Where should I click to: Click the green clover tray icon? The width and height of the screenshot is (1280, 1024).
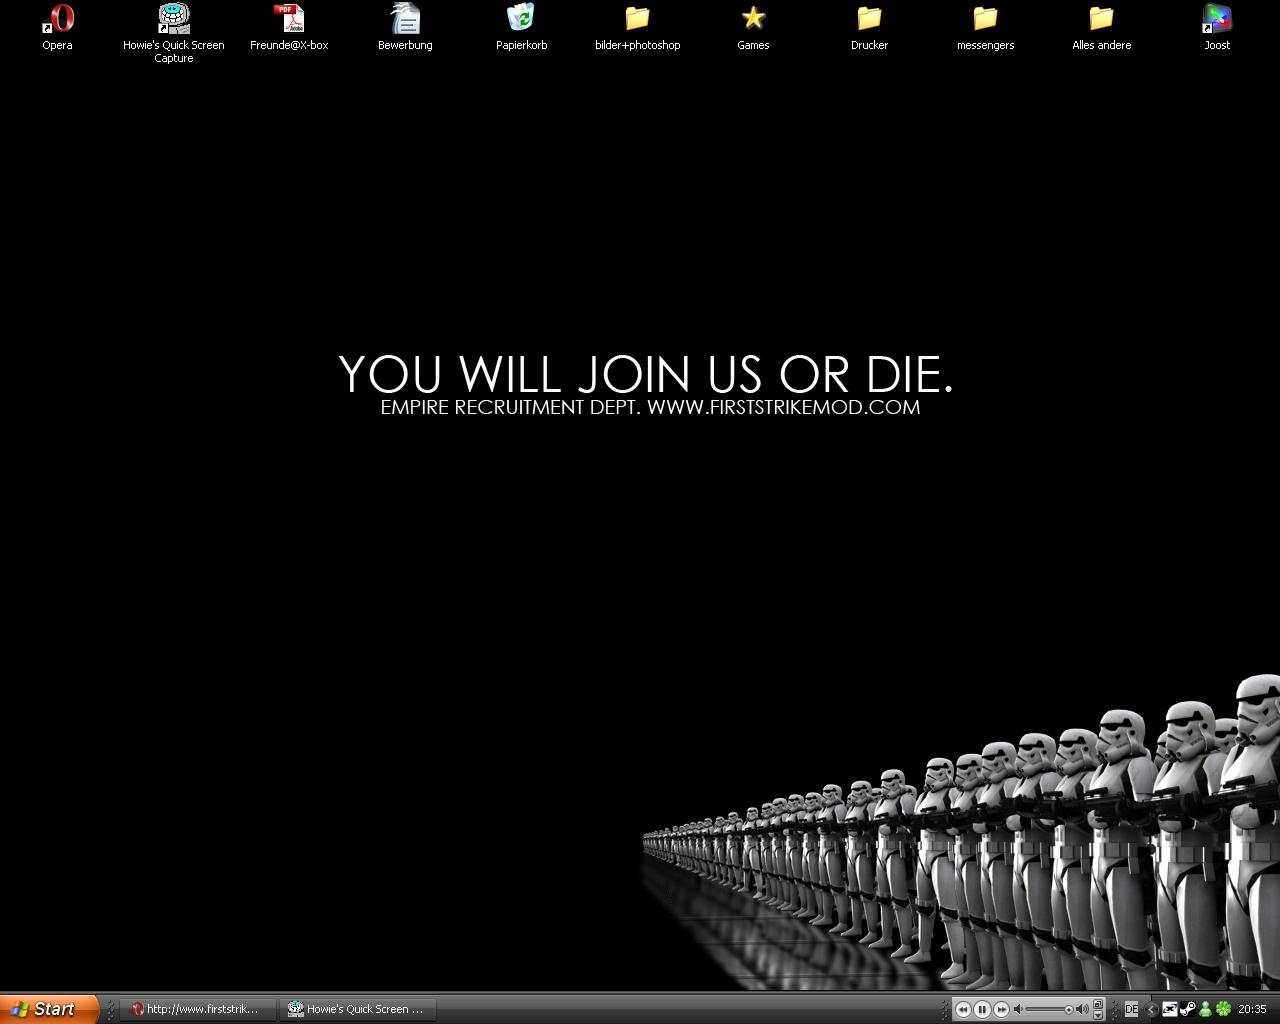(x=1222, y=1009)
